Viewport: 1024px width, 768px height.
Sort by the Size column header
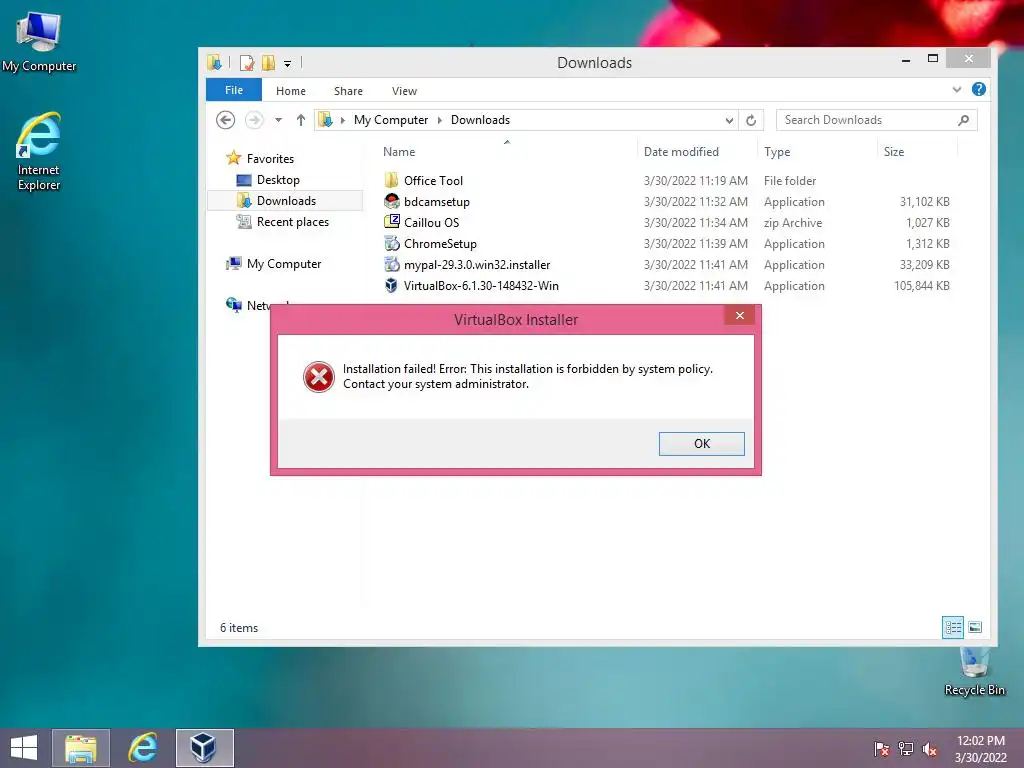(x=893, y=152)
